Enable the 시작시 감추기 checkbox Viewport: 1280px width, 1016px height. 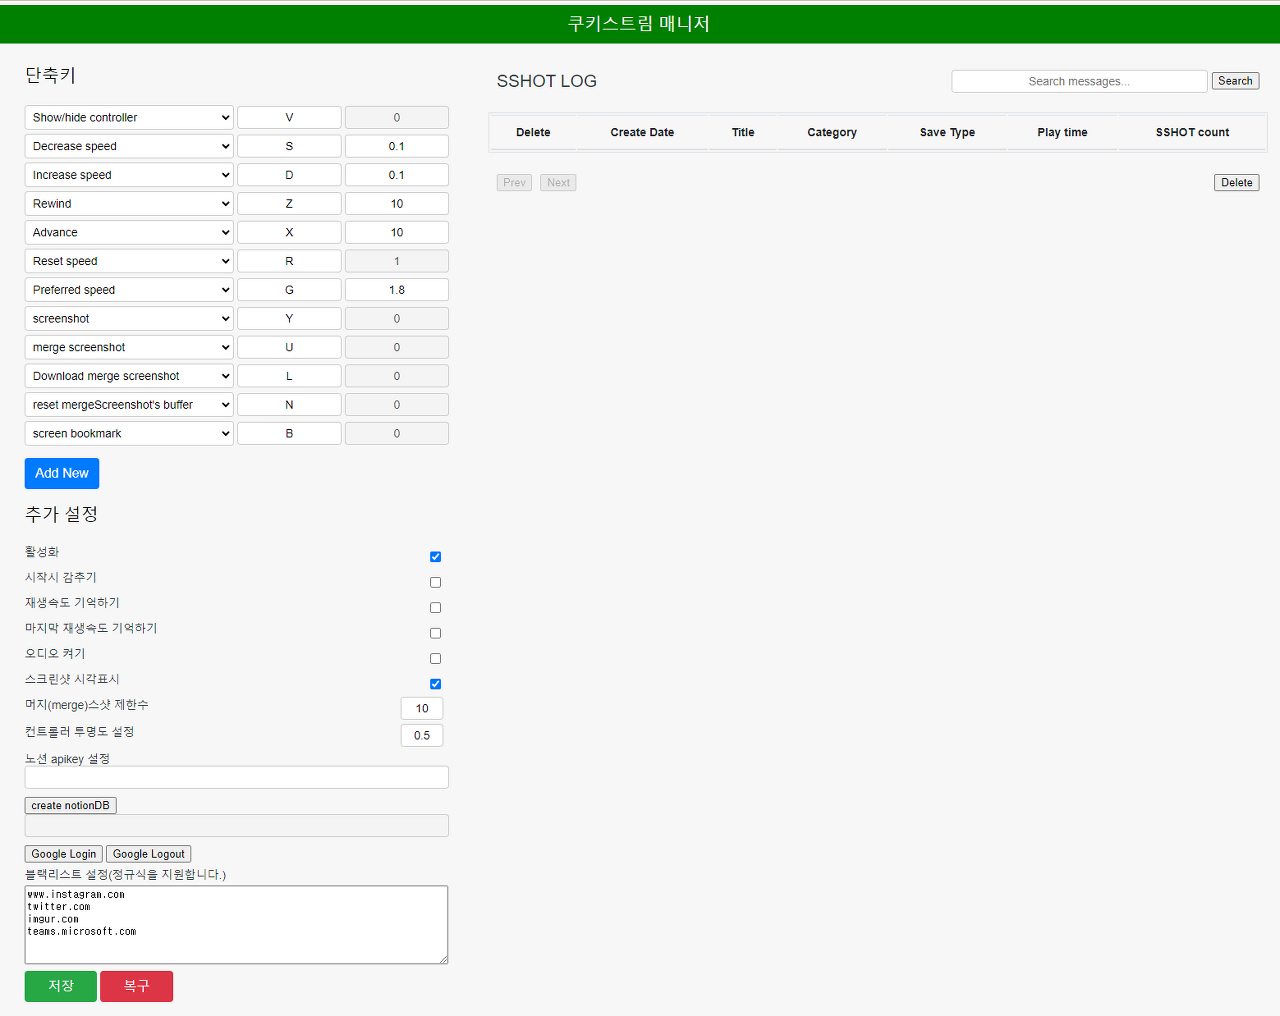pyautogui.click(x=435, y=582)
